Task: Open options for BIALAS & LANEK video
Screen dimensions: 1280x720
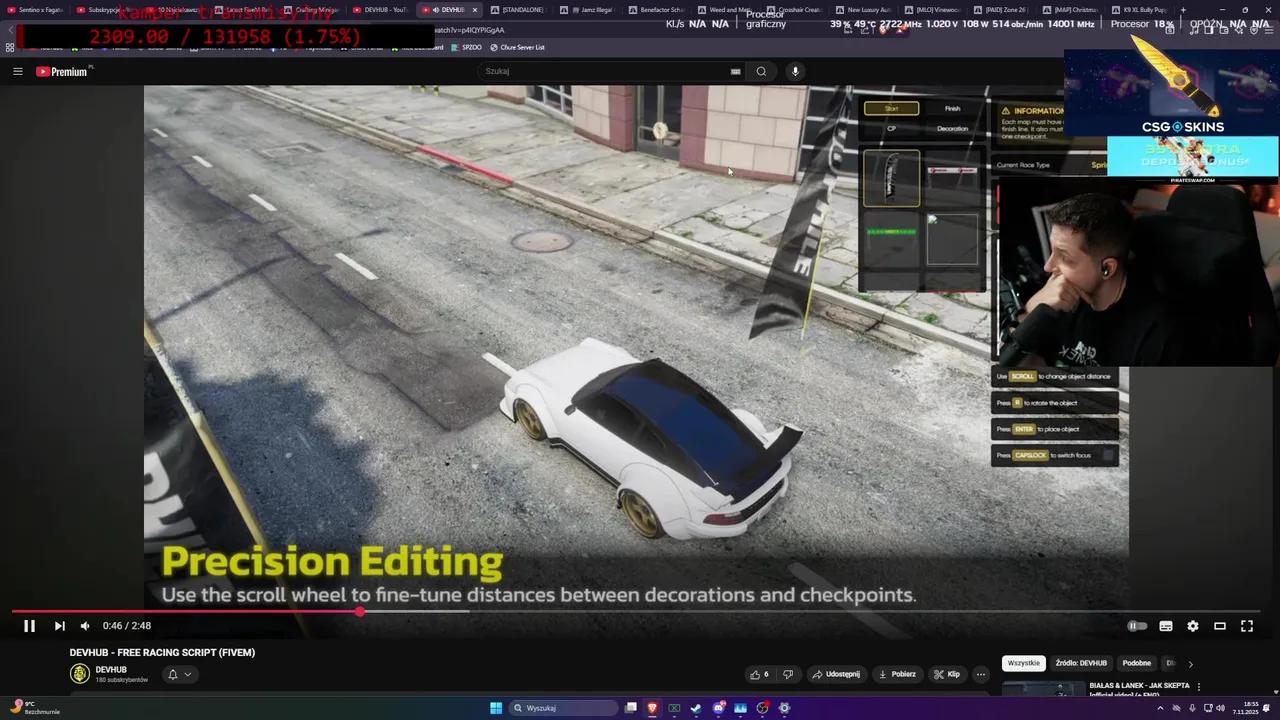Action: (1199, 687)
